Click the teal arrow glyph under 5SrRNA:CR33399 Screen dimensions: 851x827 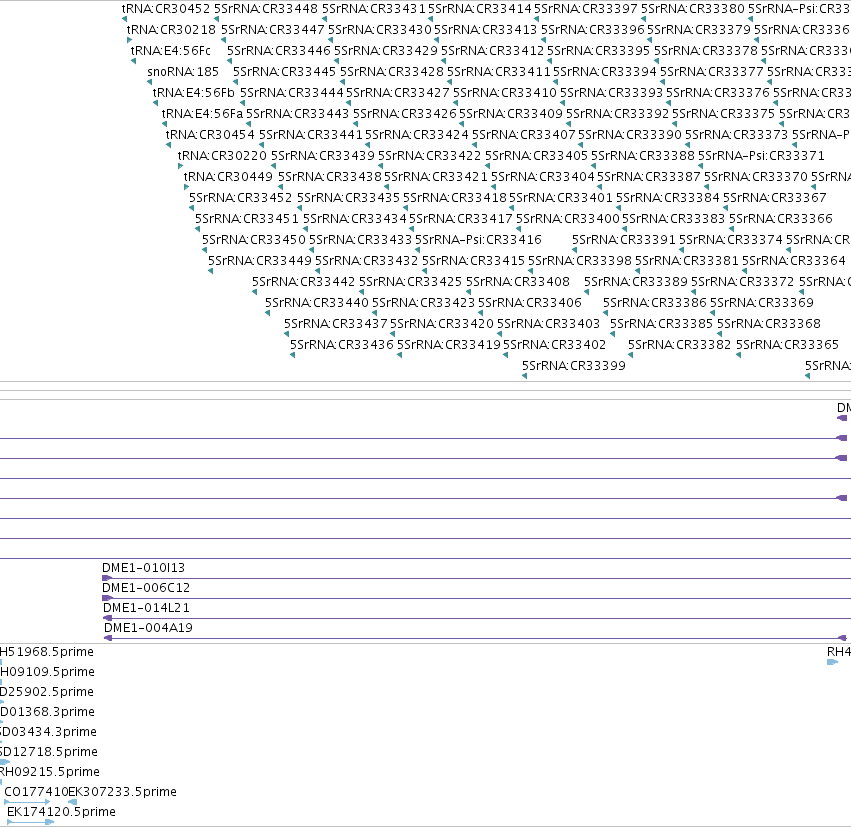coord(524,376)
